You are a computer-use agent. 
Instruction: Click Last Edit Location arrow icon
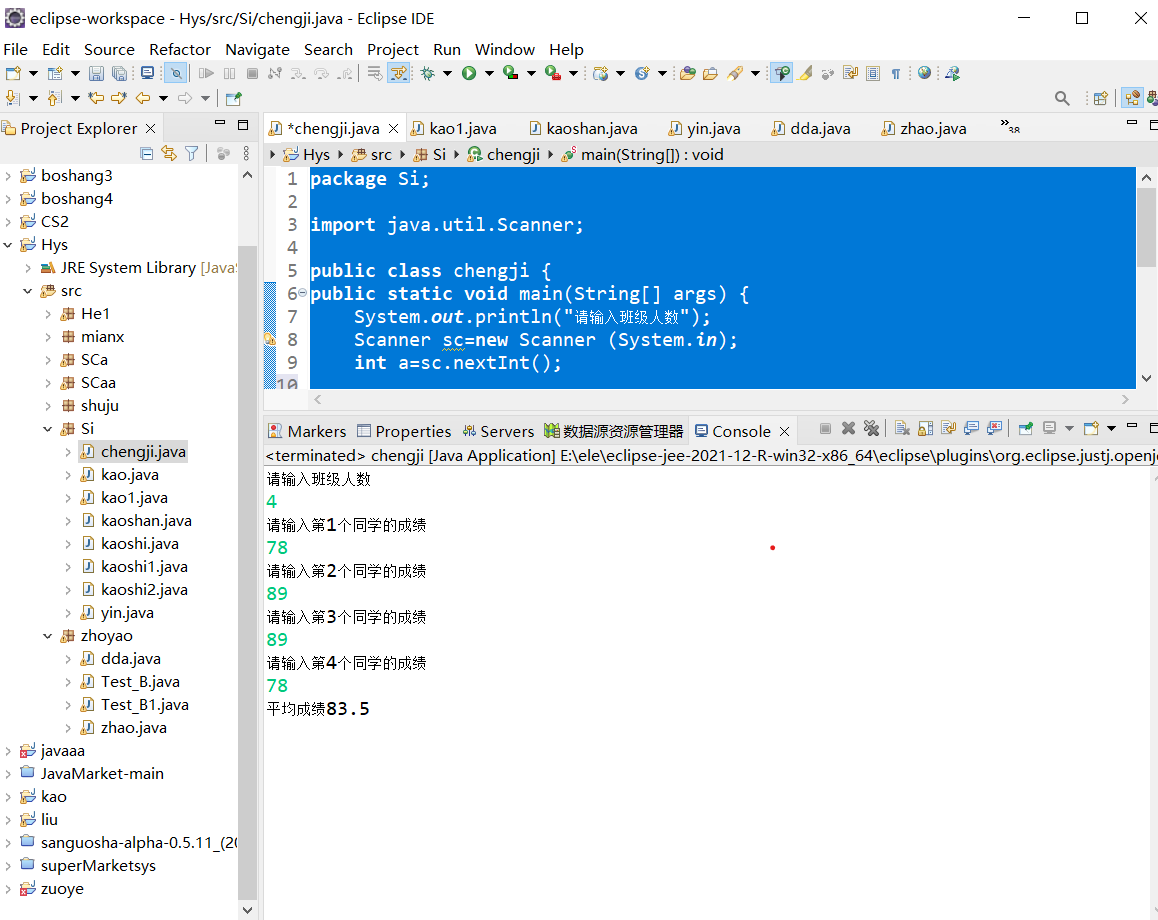[x=96, y=97]
